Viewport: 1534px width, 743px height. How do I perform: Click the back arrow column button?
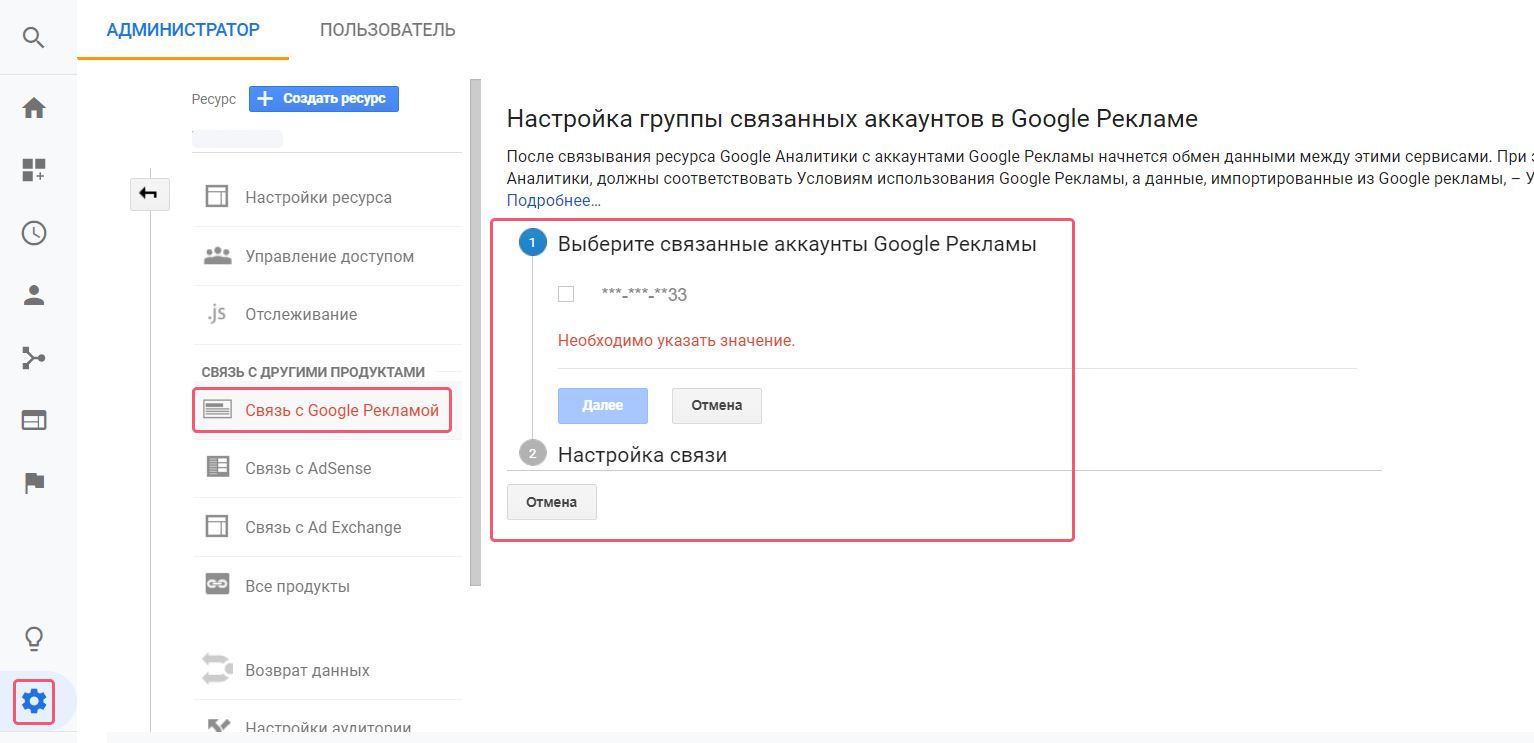click(149, 193)
